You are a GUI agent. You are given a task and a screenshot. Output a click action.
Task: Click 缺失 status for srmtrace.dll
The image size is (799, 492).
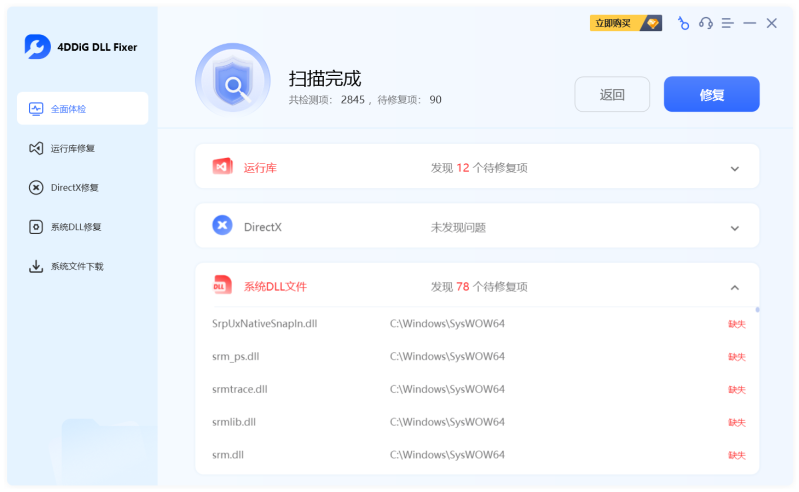737,390
